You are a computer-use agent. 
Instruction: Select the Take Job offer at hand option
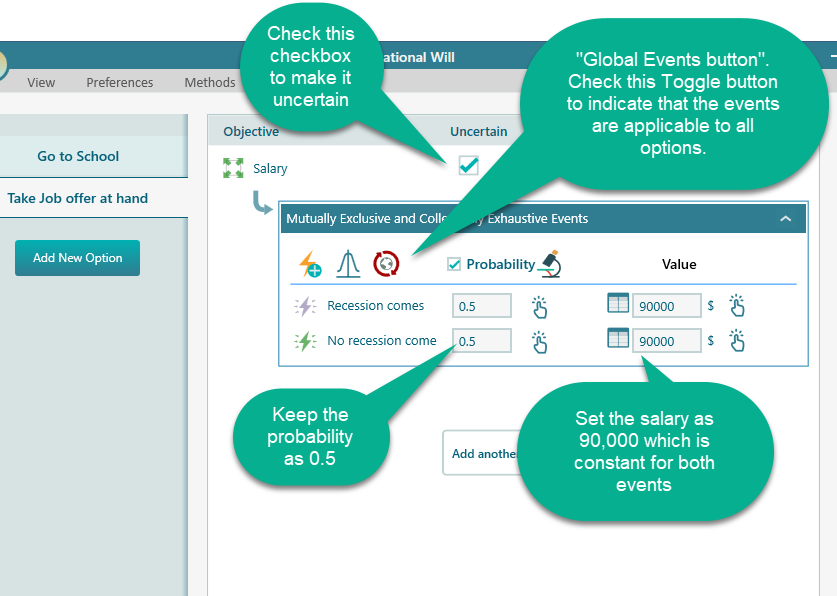[x=78, y=198]
